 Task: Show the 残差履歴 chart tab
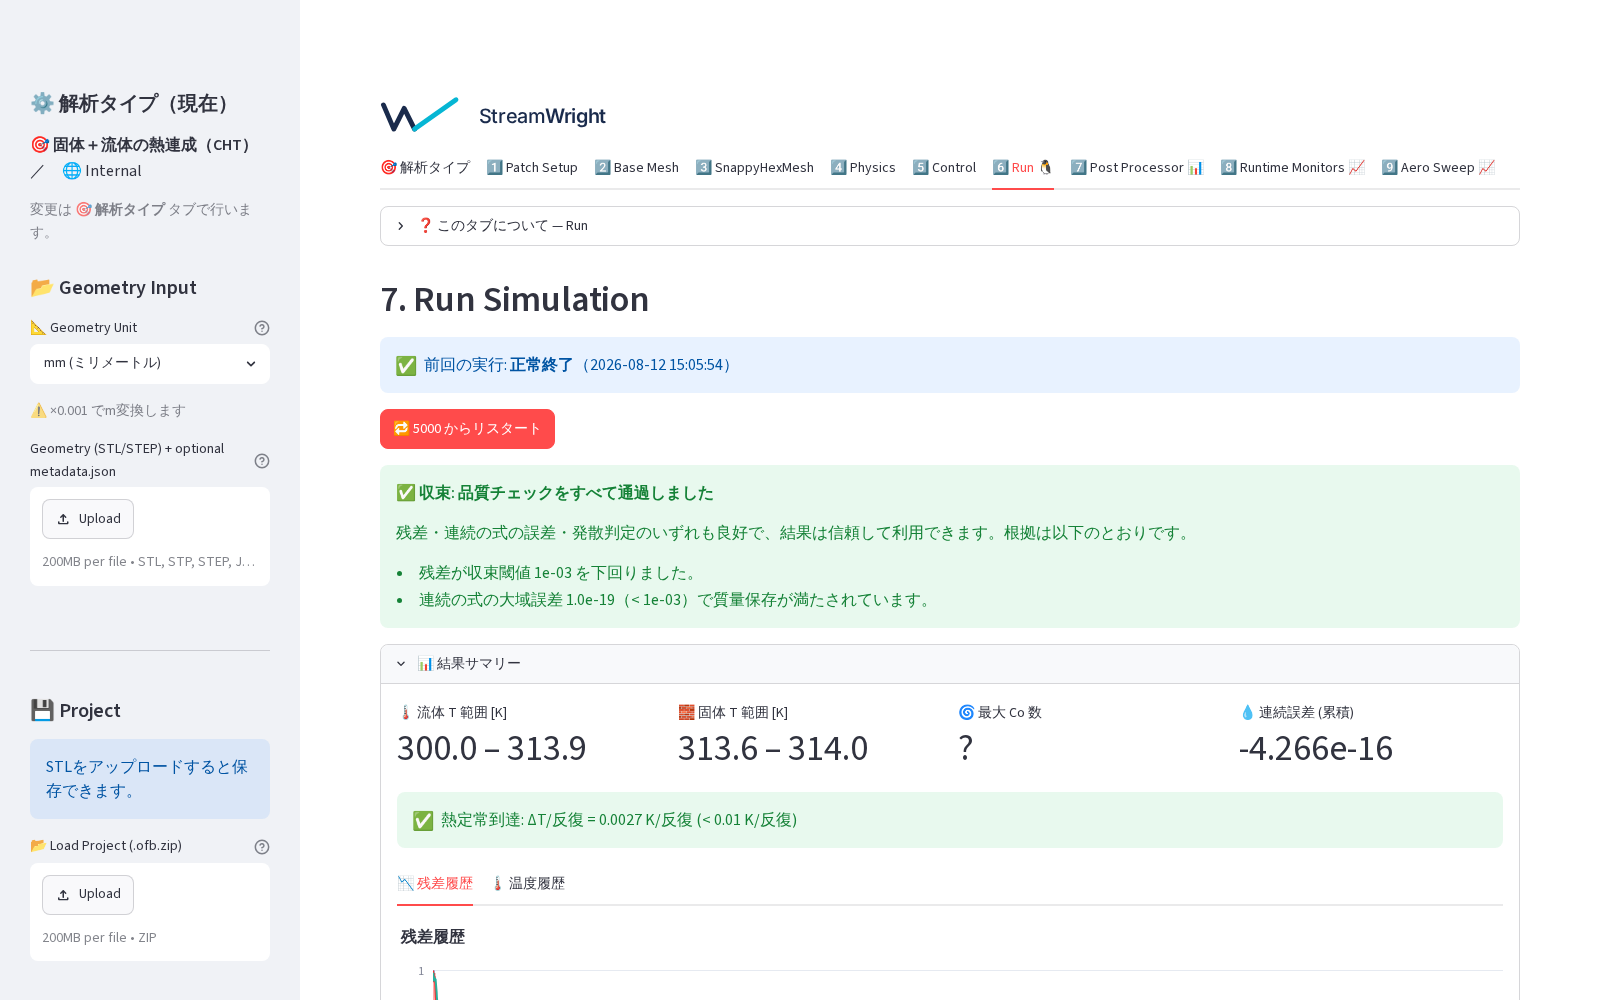435,884
